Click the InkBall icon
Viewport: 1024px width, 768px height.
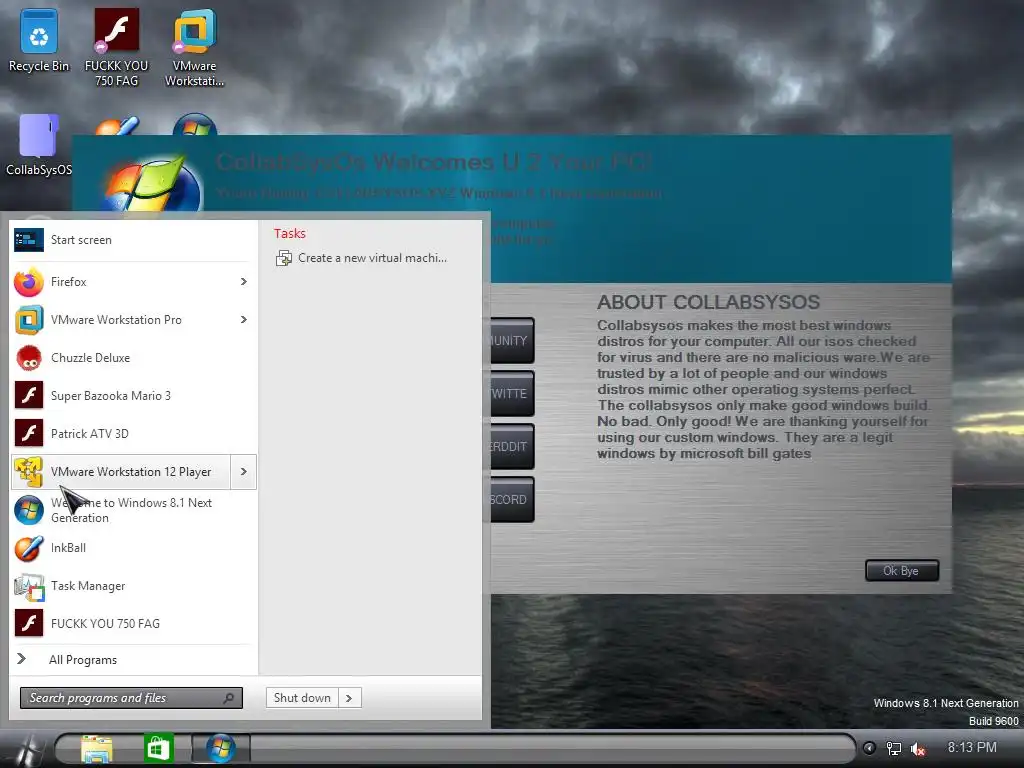(x=29, y=548)
